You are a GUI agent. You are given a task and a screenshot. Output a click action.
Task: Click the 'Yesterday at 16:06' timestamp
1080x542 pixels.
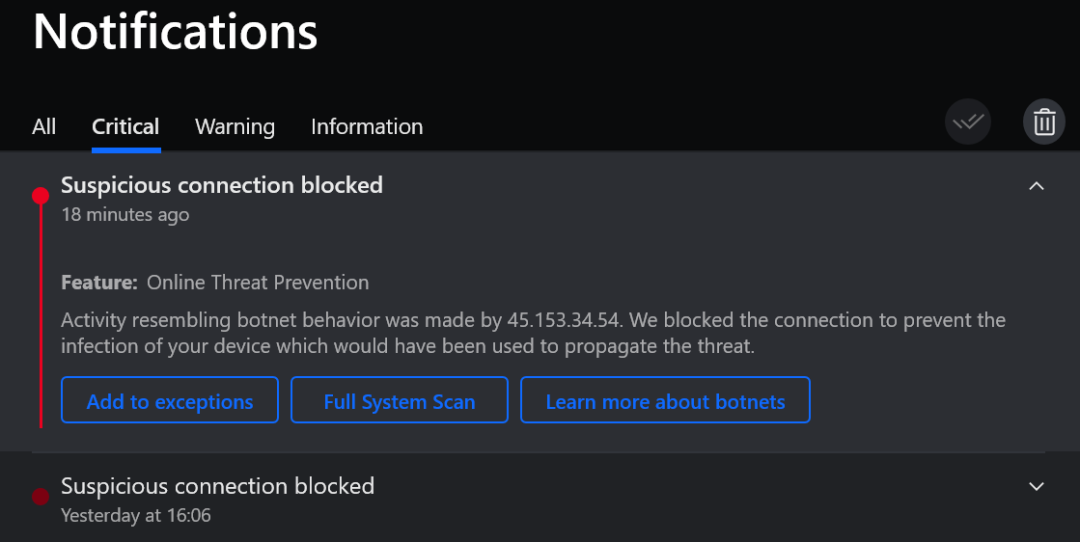click(136, 516)
